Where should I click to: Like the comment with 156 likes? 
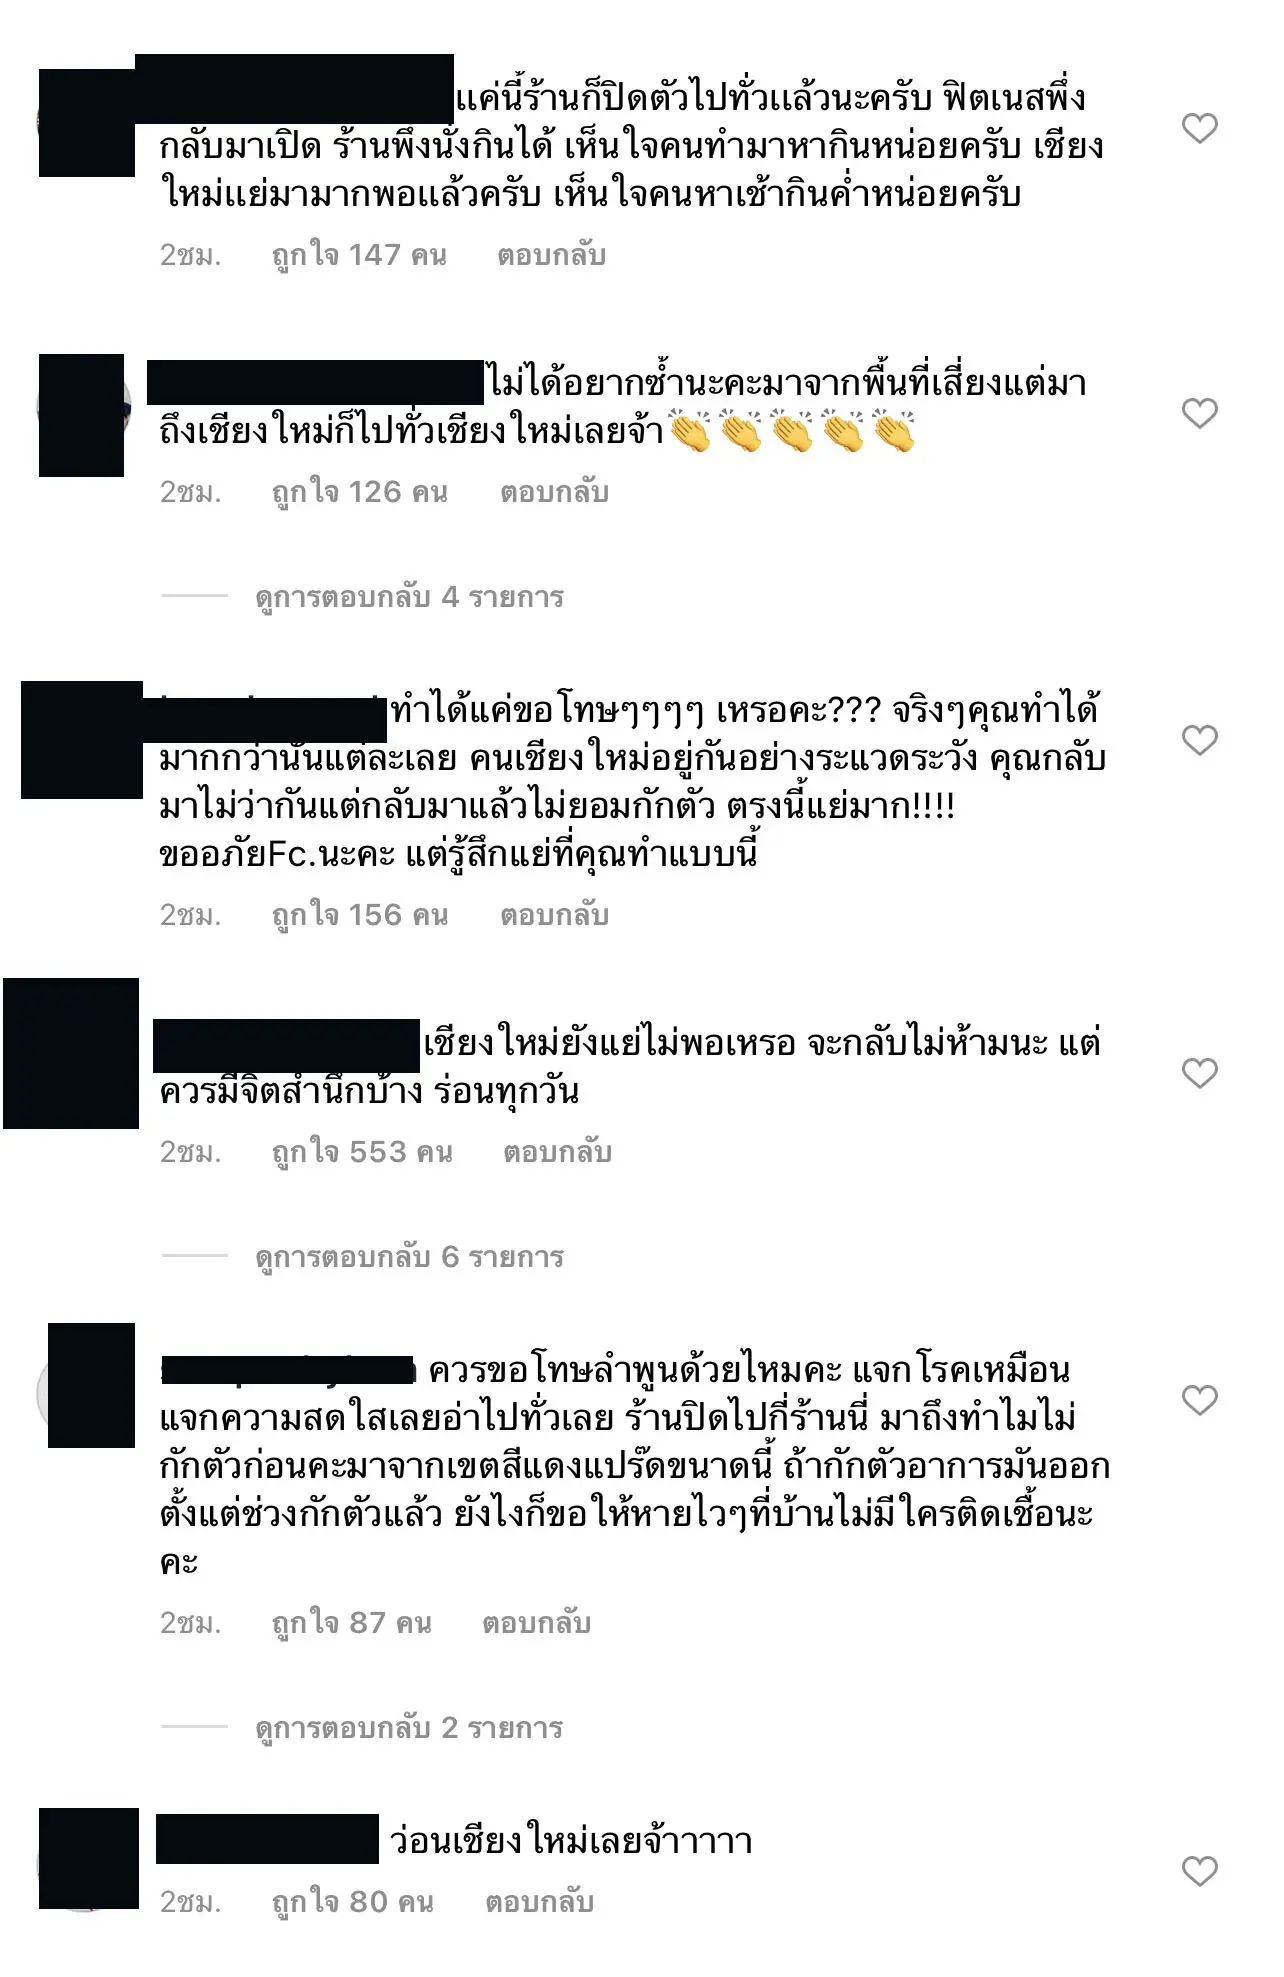pyautogui.click(x=1199, y=740)
